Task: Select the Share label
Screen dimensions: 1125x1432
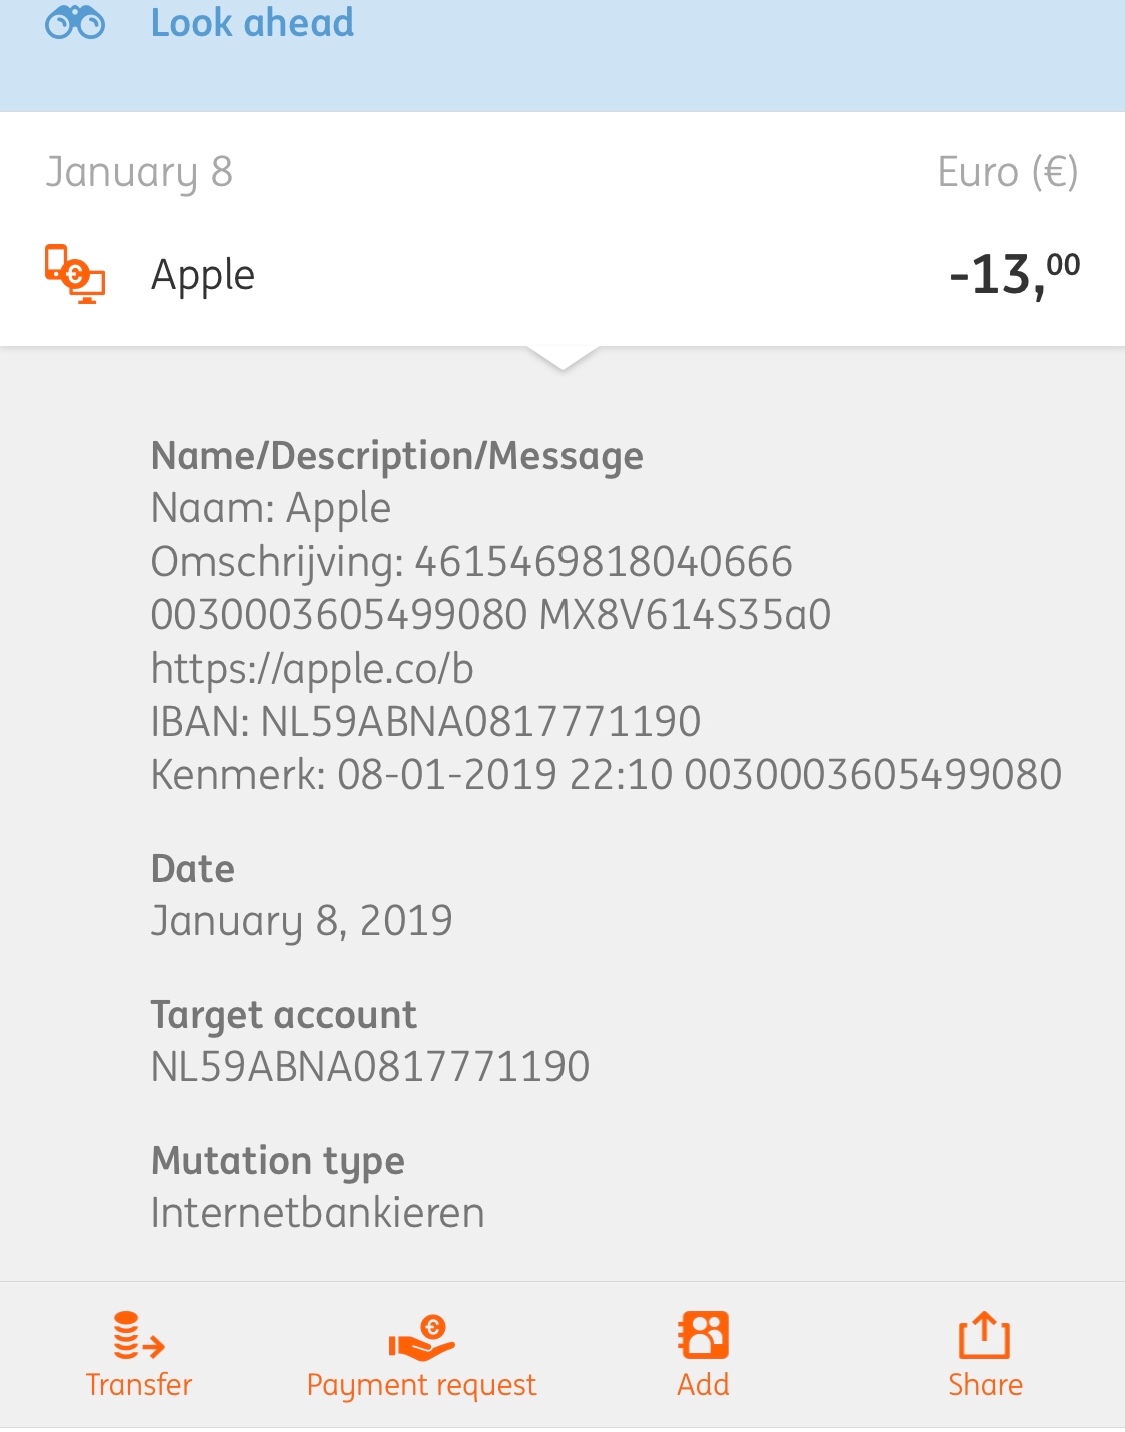Action: coord(985,1385)
